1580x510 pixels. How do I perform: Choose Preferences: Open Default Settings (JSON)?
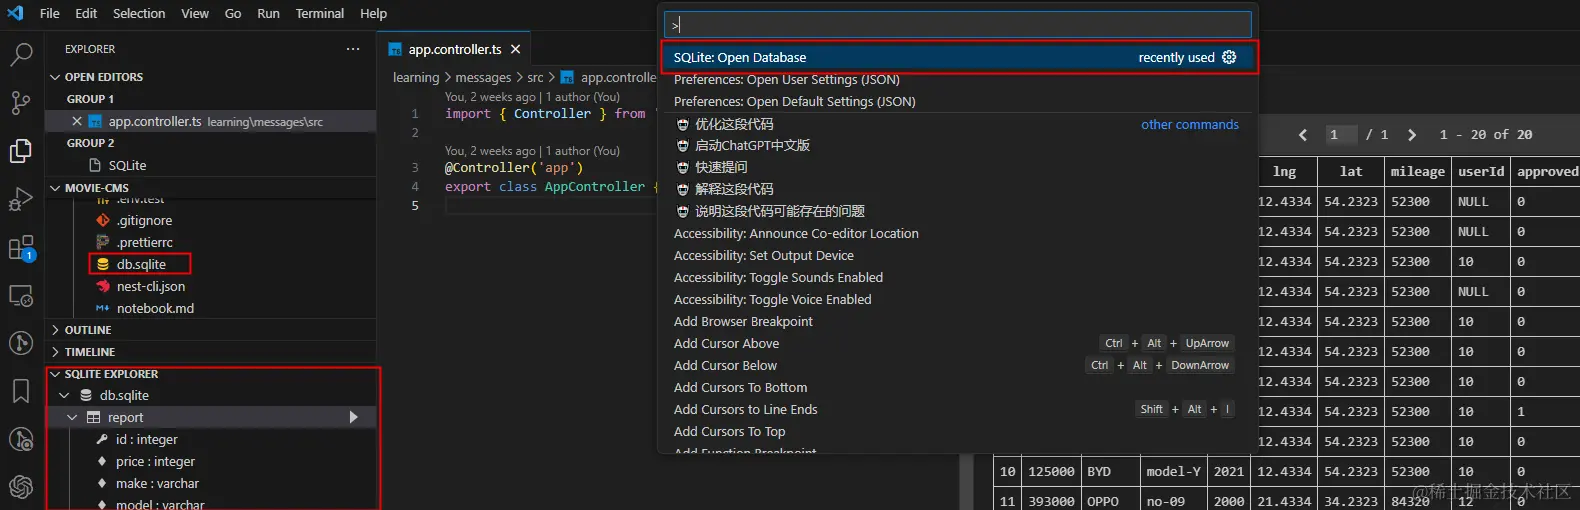(x=958, y=101)
